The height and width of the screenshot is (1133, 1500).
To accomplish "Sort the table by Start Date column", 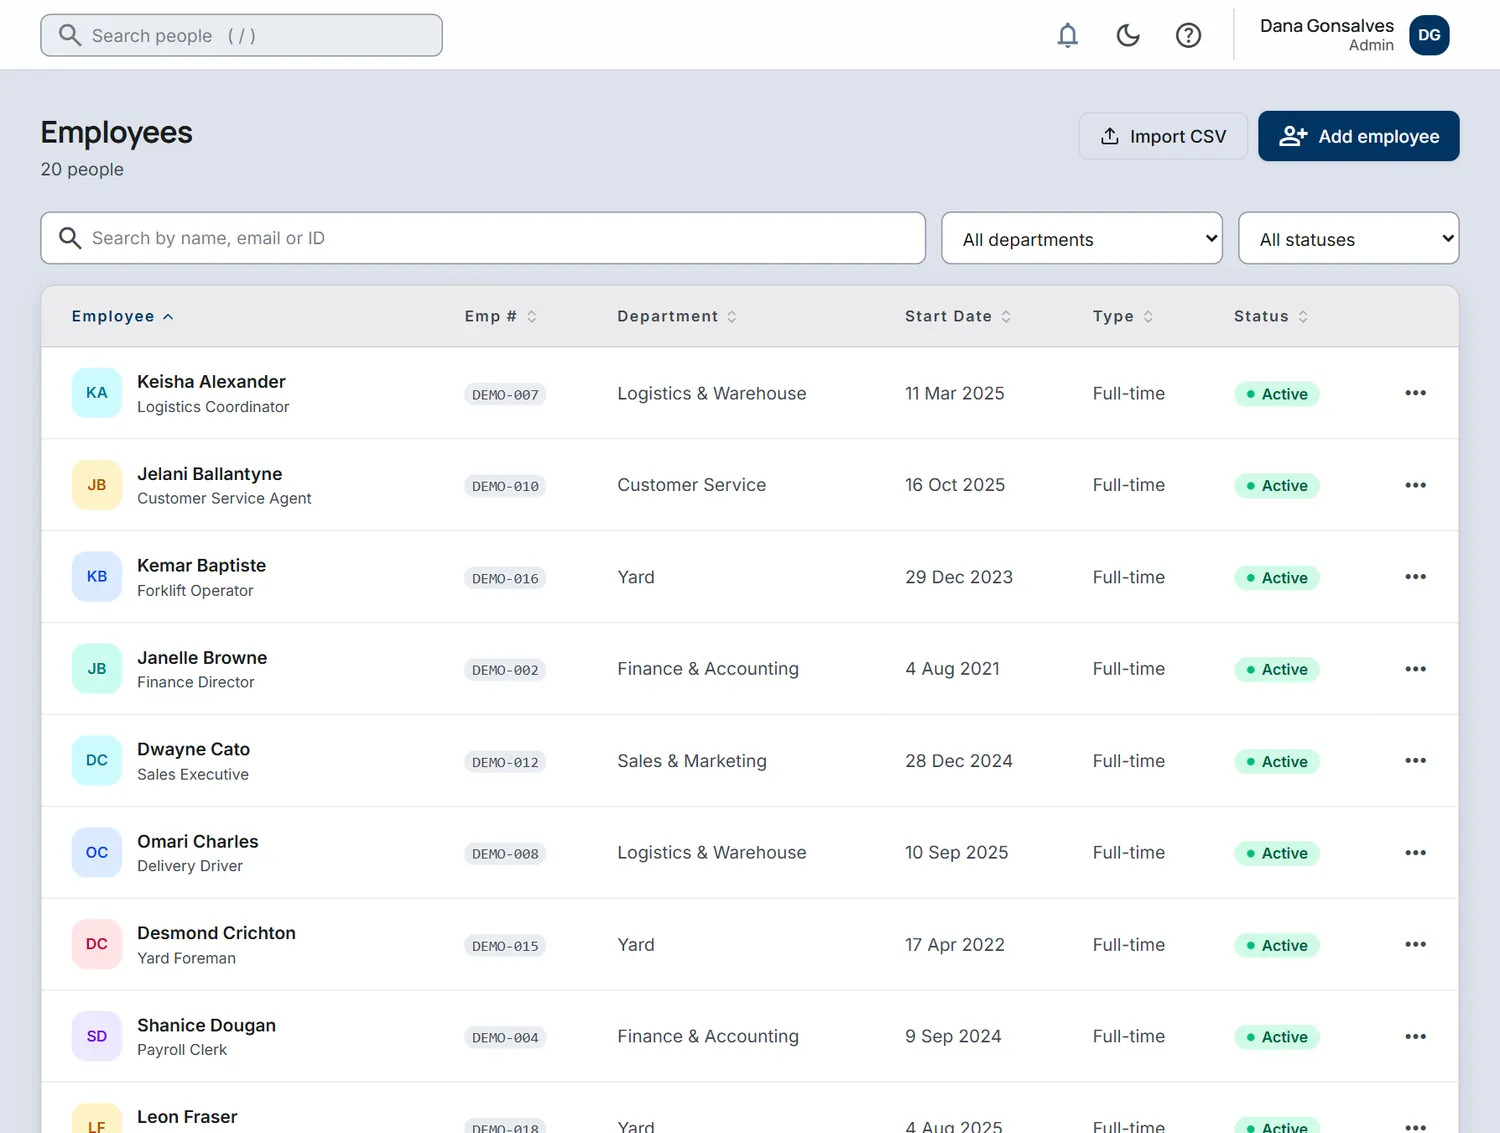I will coord(958,316).
